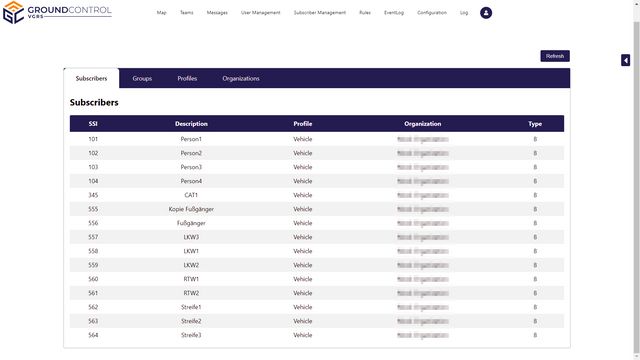Viewport: 640px width, 360px height.
Task: Click the Organization column header
Action: click(x=422, y=124)
